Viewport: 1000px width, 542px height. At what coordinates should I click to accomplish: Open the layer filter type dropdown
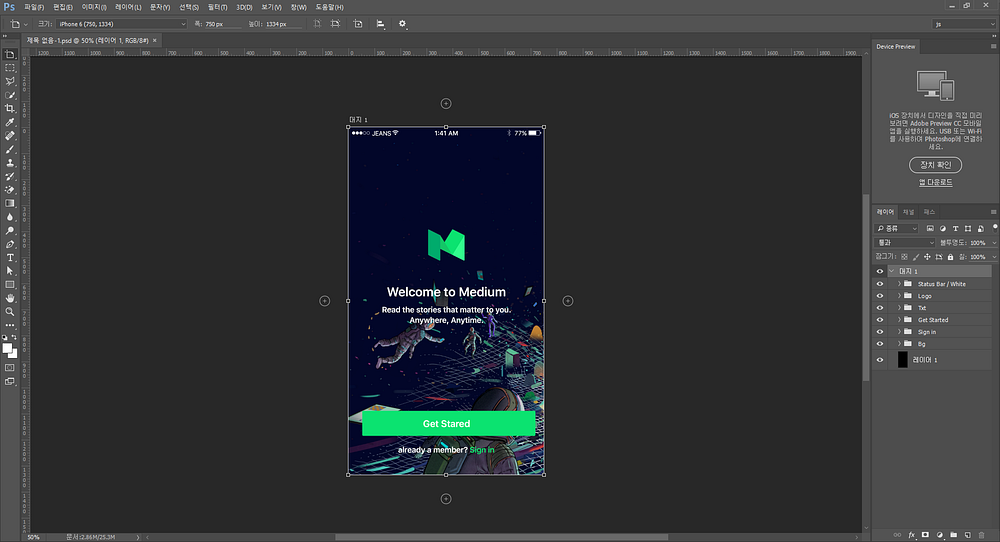(897, 228)
